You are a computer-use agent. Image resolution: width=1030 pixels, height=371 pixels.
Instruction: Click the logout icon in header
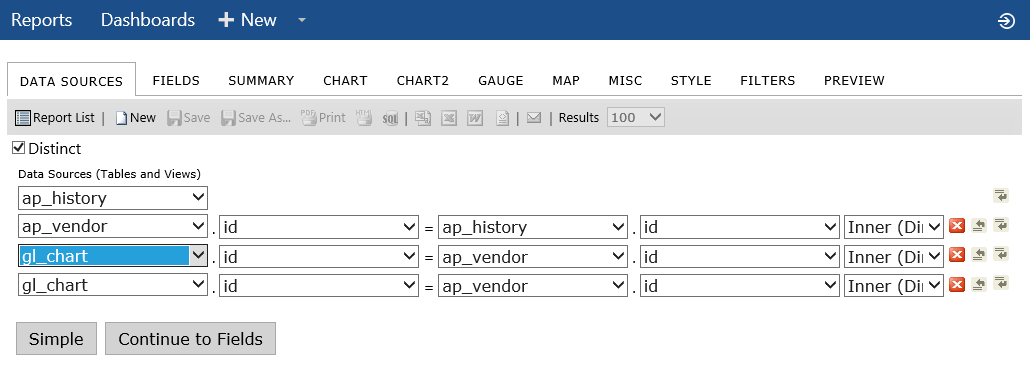[x=1006, y=20]
